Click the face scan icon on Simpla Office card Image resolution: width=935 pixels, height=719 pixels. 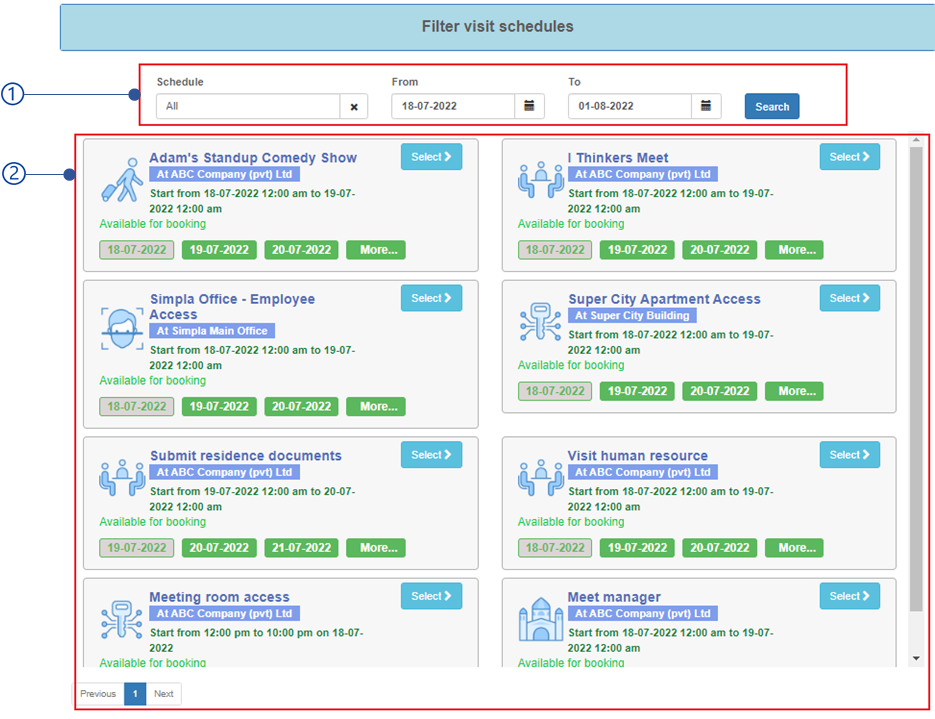(122, 328)
